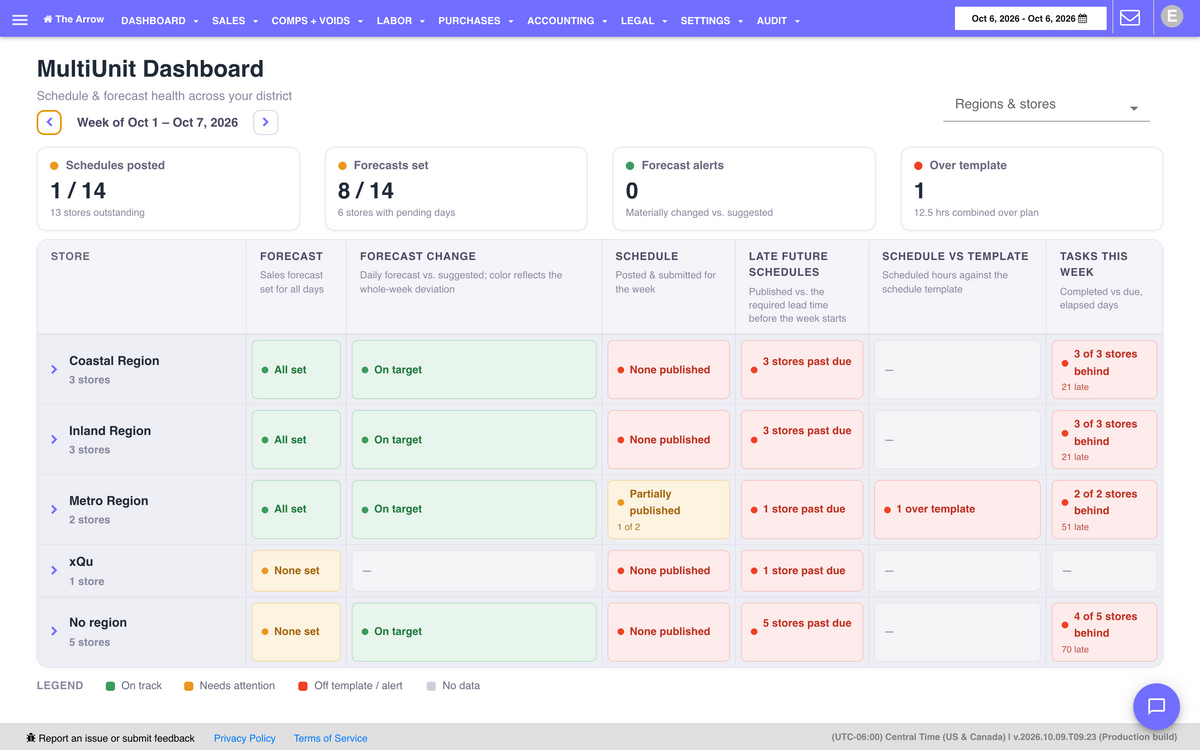Open the LEGAL menu

[644, 20]
